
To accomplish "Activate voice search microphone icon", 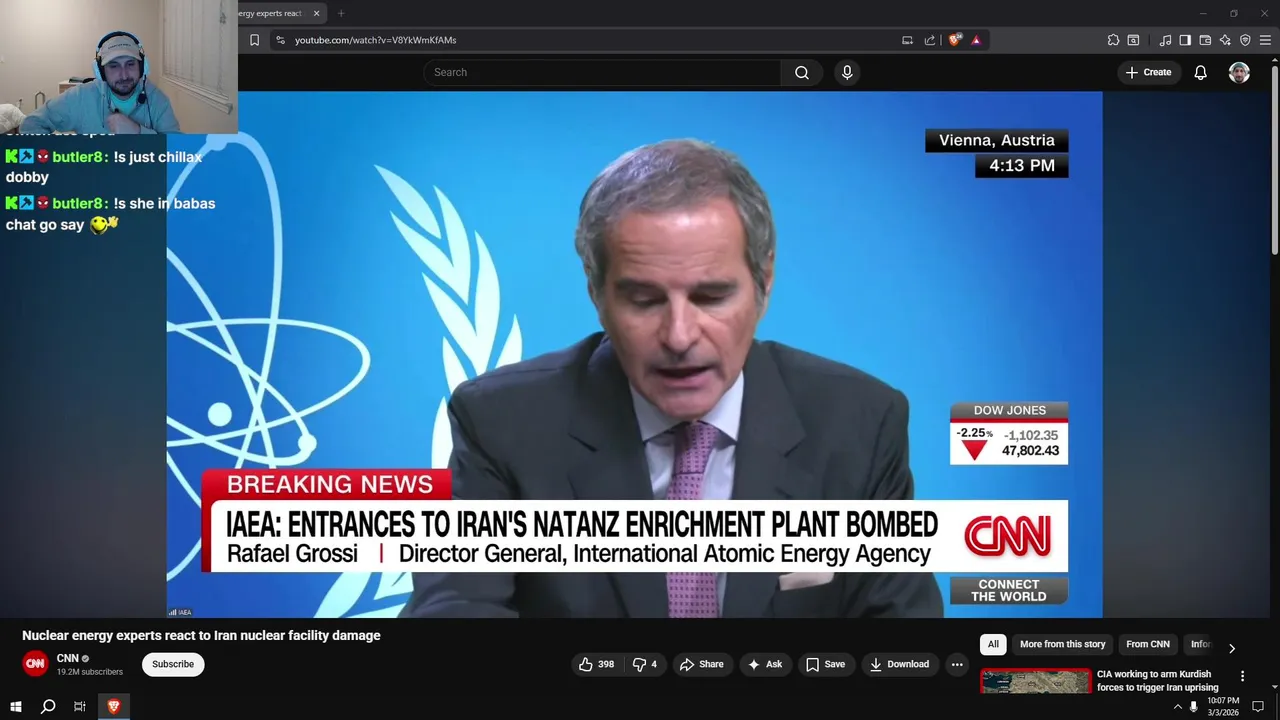I will (x=847, y=72).
